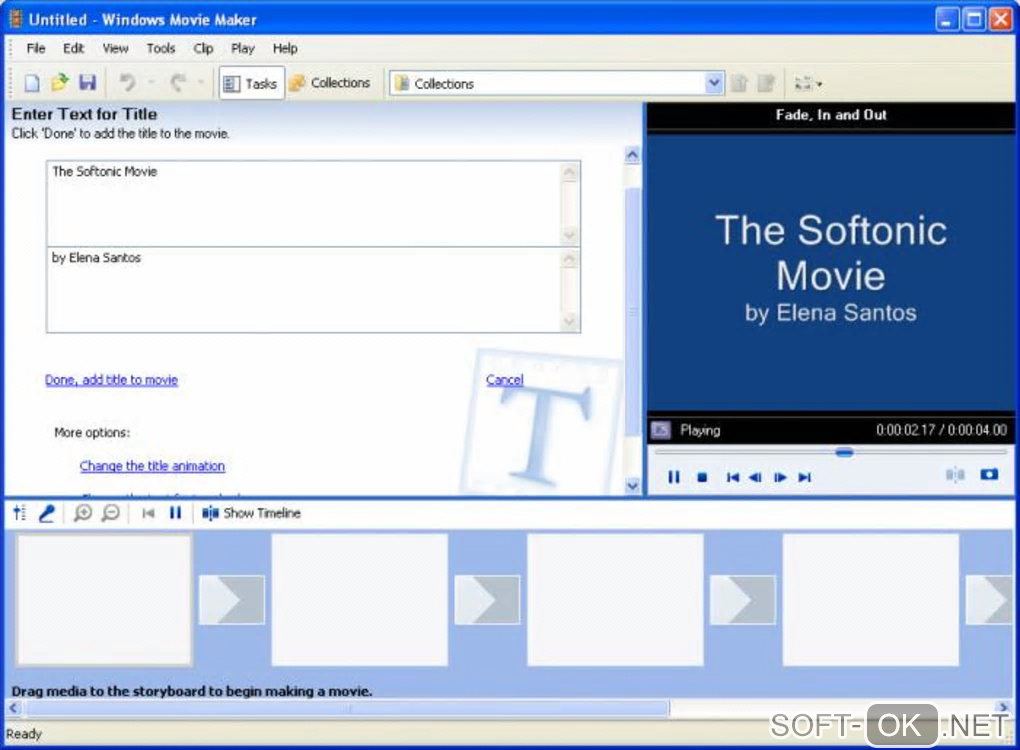Open the Collections combo box
This screenshot has width=1020, height=750.
point(557,83)
